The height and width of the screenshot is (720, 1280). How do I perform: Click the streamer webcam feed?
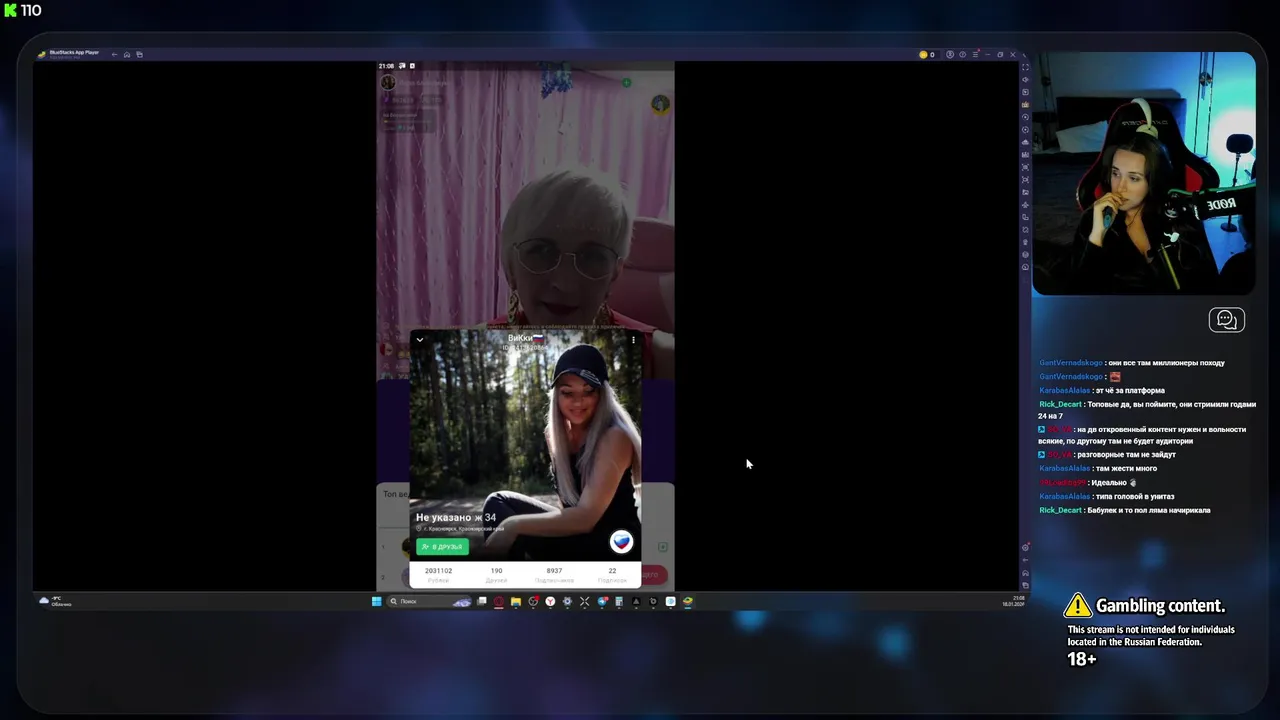tap(1143, 174)
